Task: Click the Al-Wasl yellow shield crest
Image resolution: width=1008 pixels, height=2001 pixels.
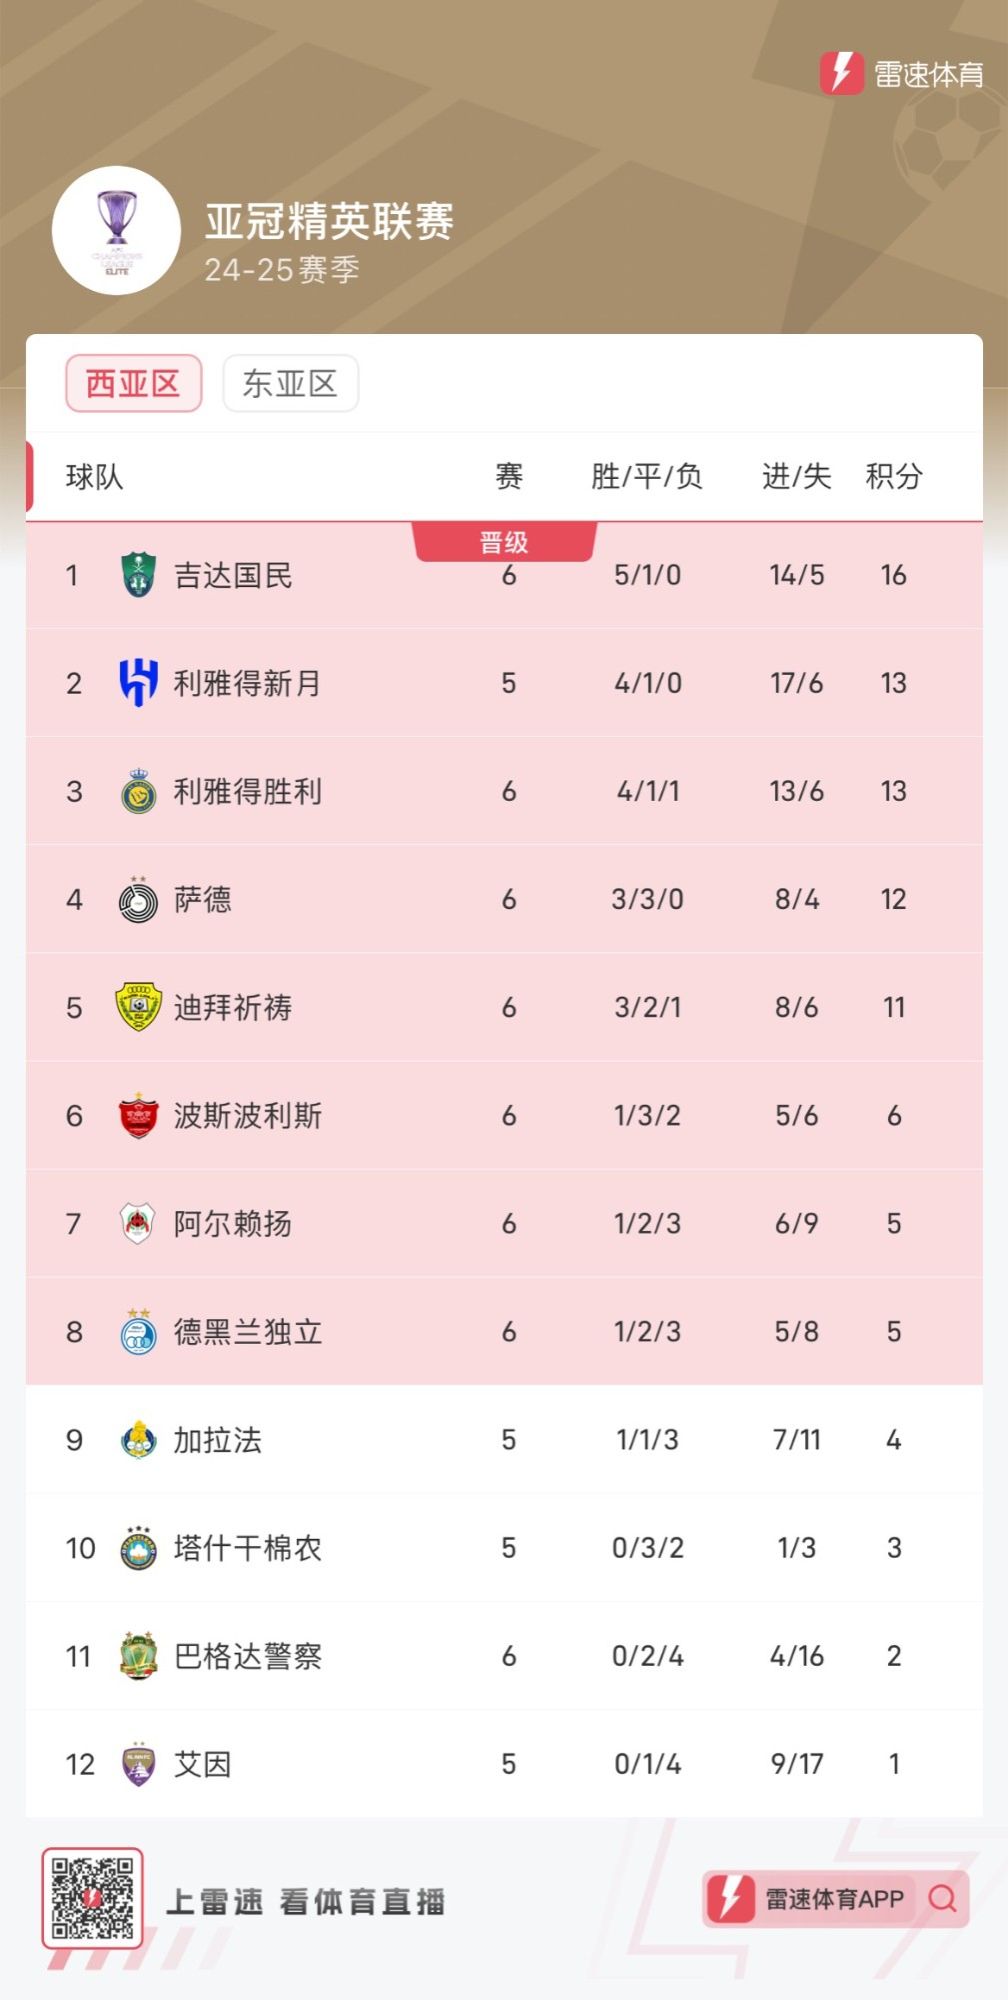Action: [x=138, y=1007]
